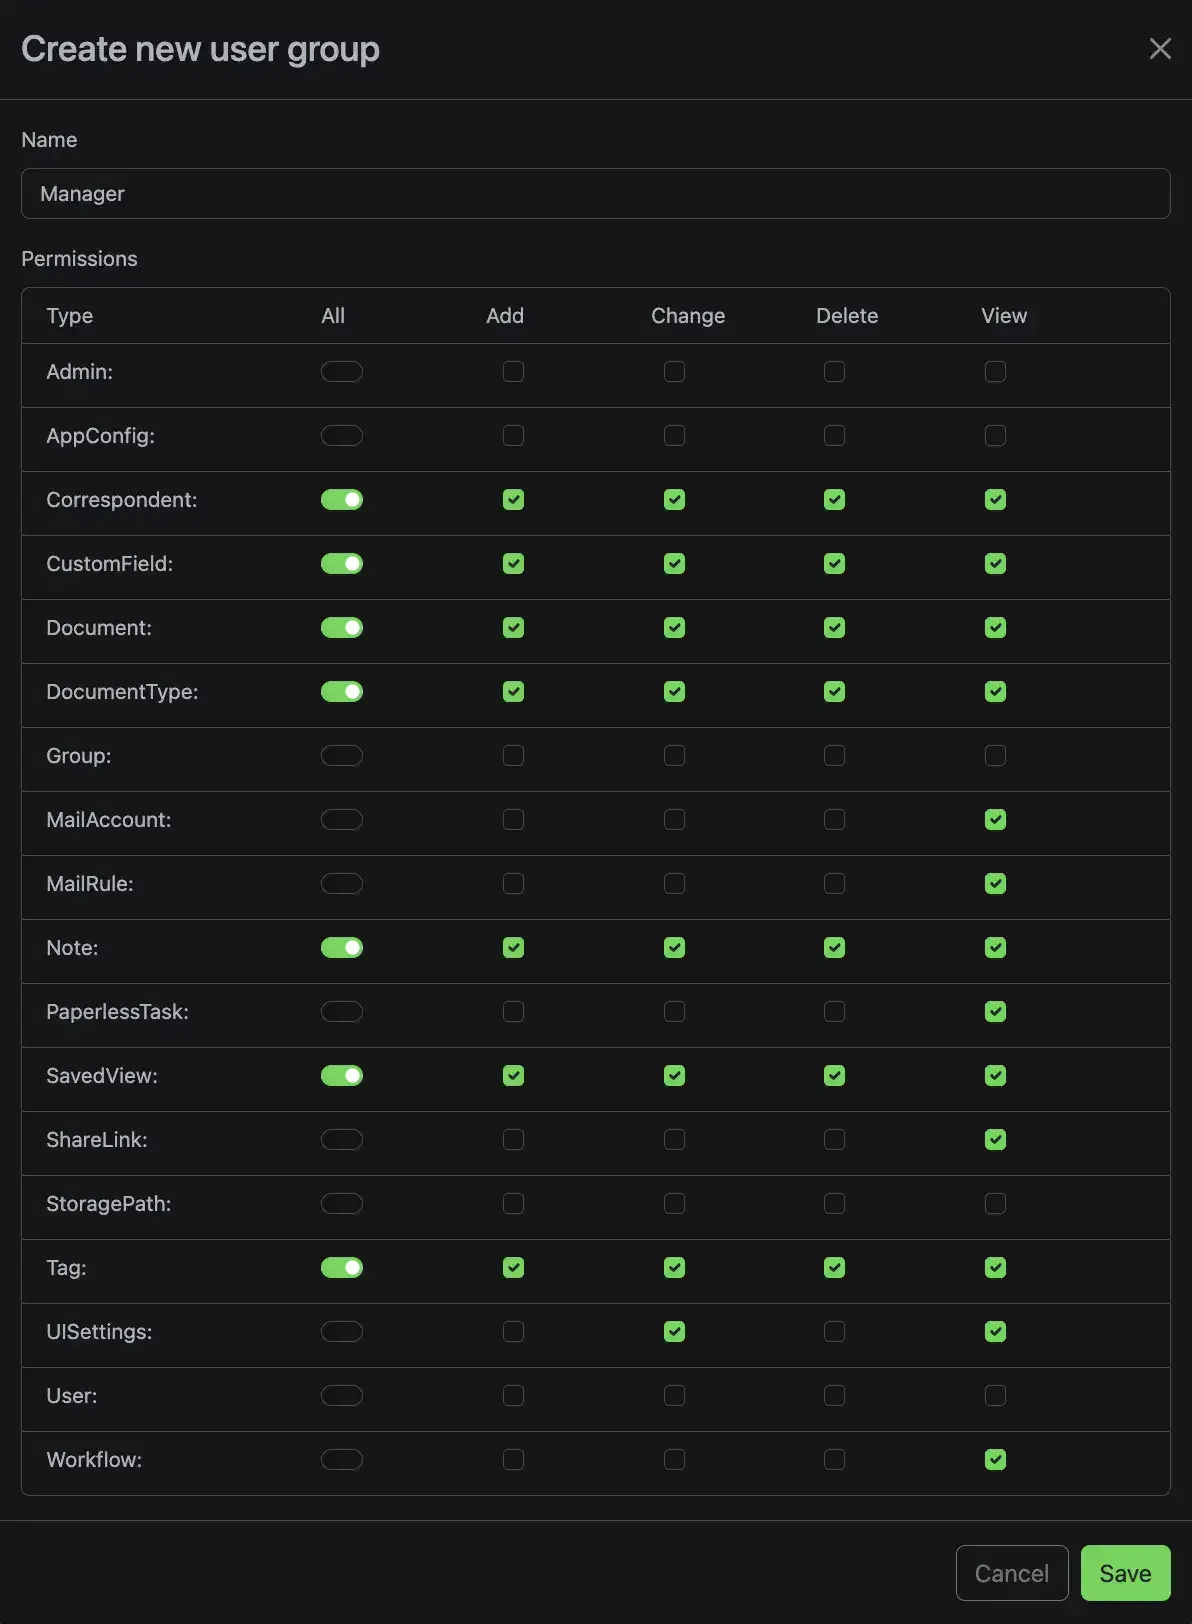Uncheck the Add permission for Tag
Image resolution: width=1192 pixels, height=1624 pixels.
[x=513, y=1268]
